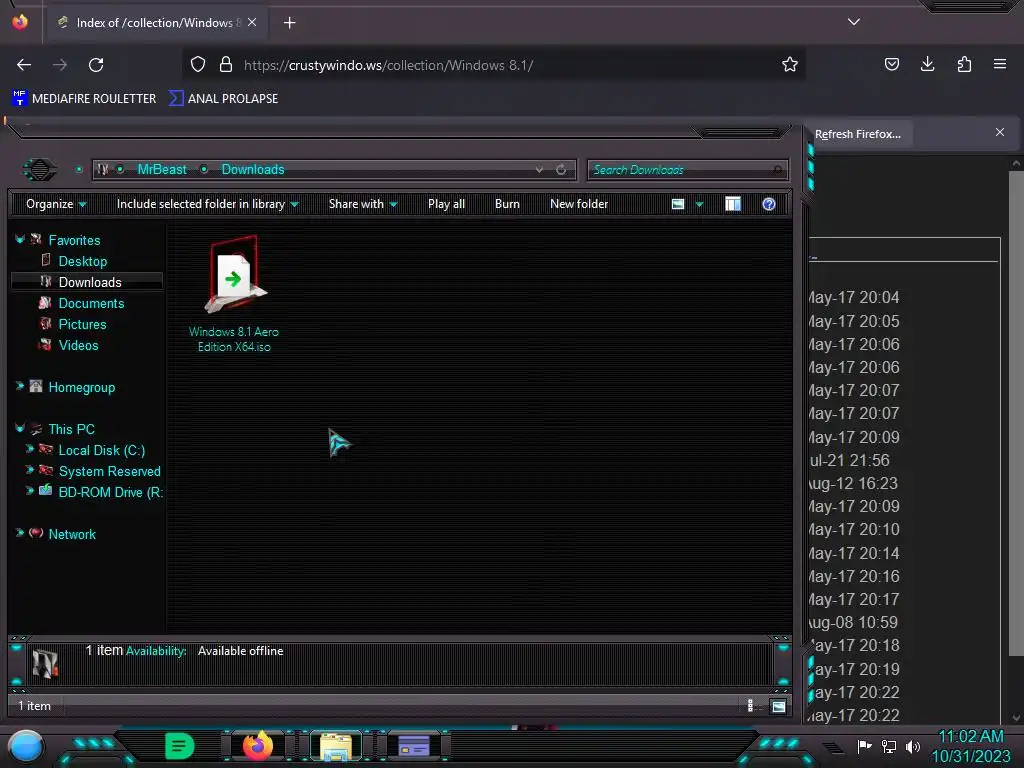Image resolution: width=1024 pixels, height=768 pixels.
Task: Expand Local Disk (C:)
Action: click(x=29, y=449)
